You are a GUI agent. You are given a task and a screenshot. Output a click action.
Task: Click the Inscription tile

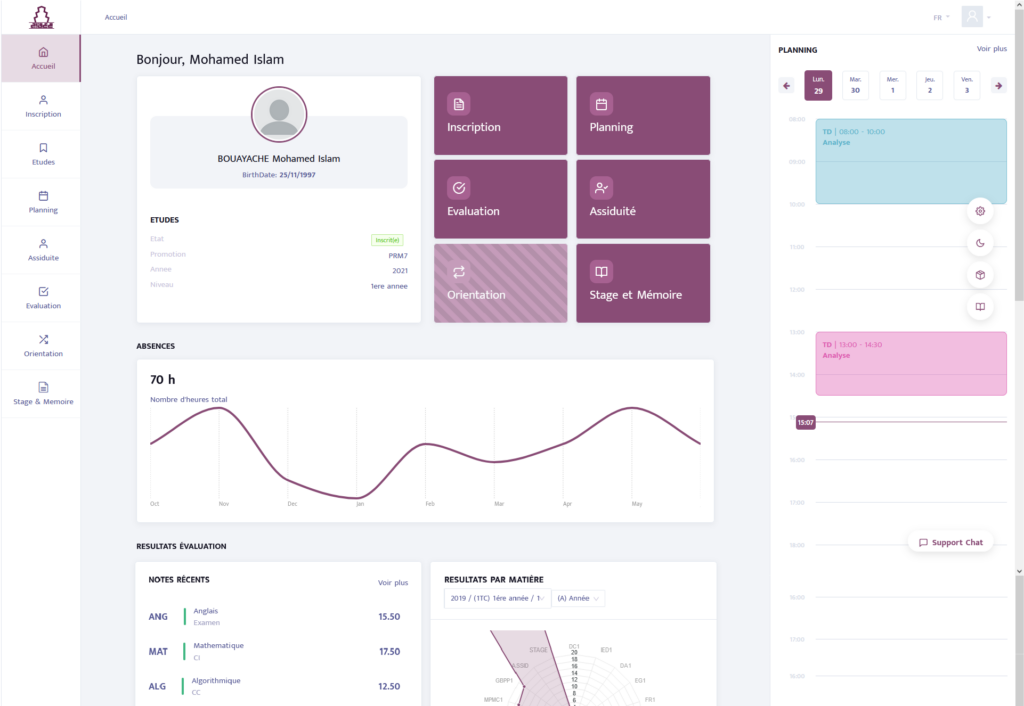(500, 115)
